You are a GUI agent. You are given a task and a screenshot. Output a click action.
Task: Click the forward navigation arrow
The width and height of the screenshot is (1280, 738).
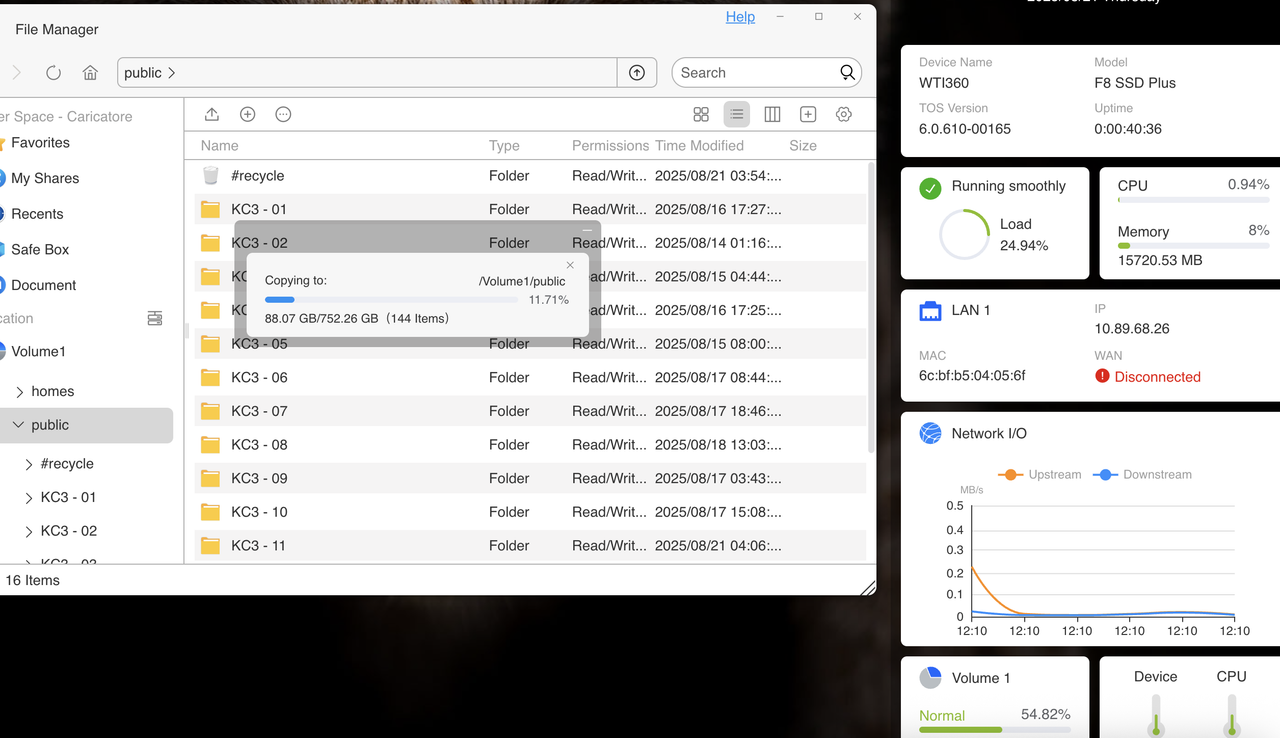click(16, 73)
